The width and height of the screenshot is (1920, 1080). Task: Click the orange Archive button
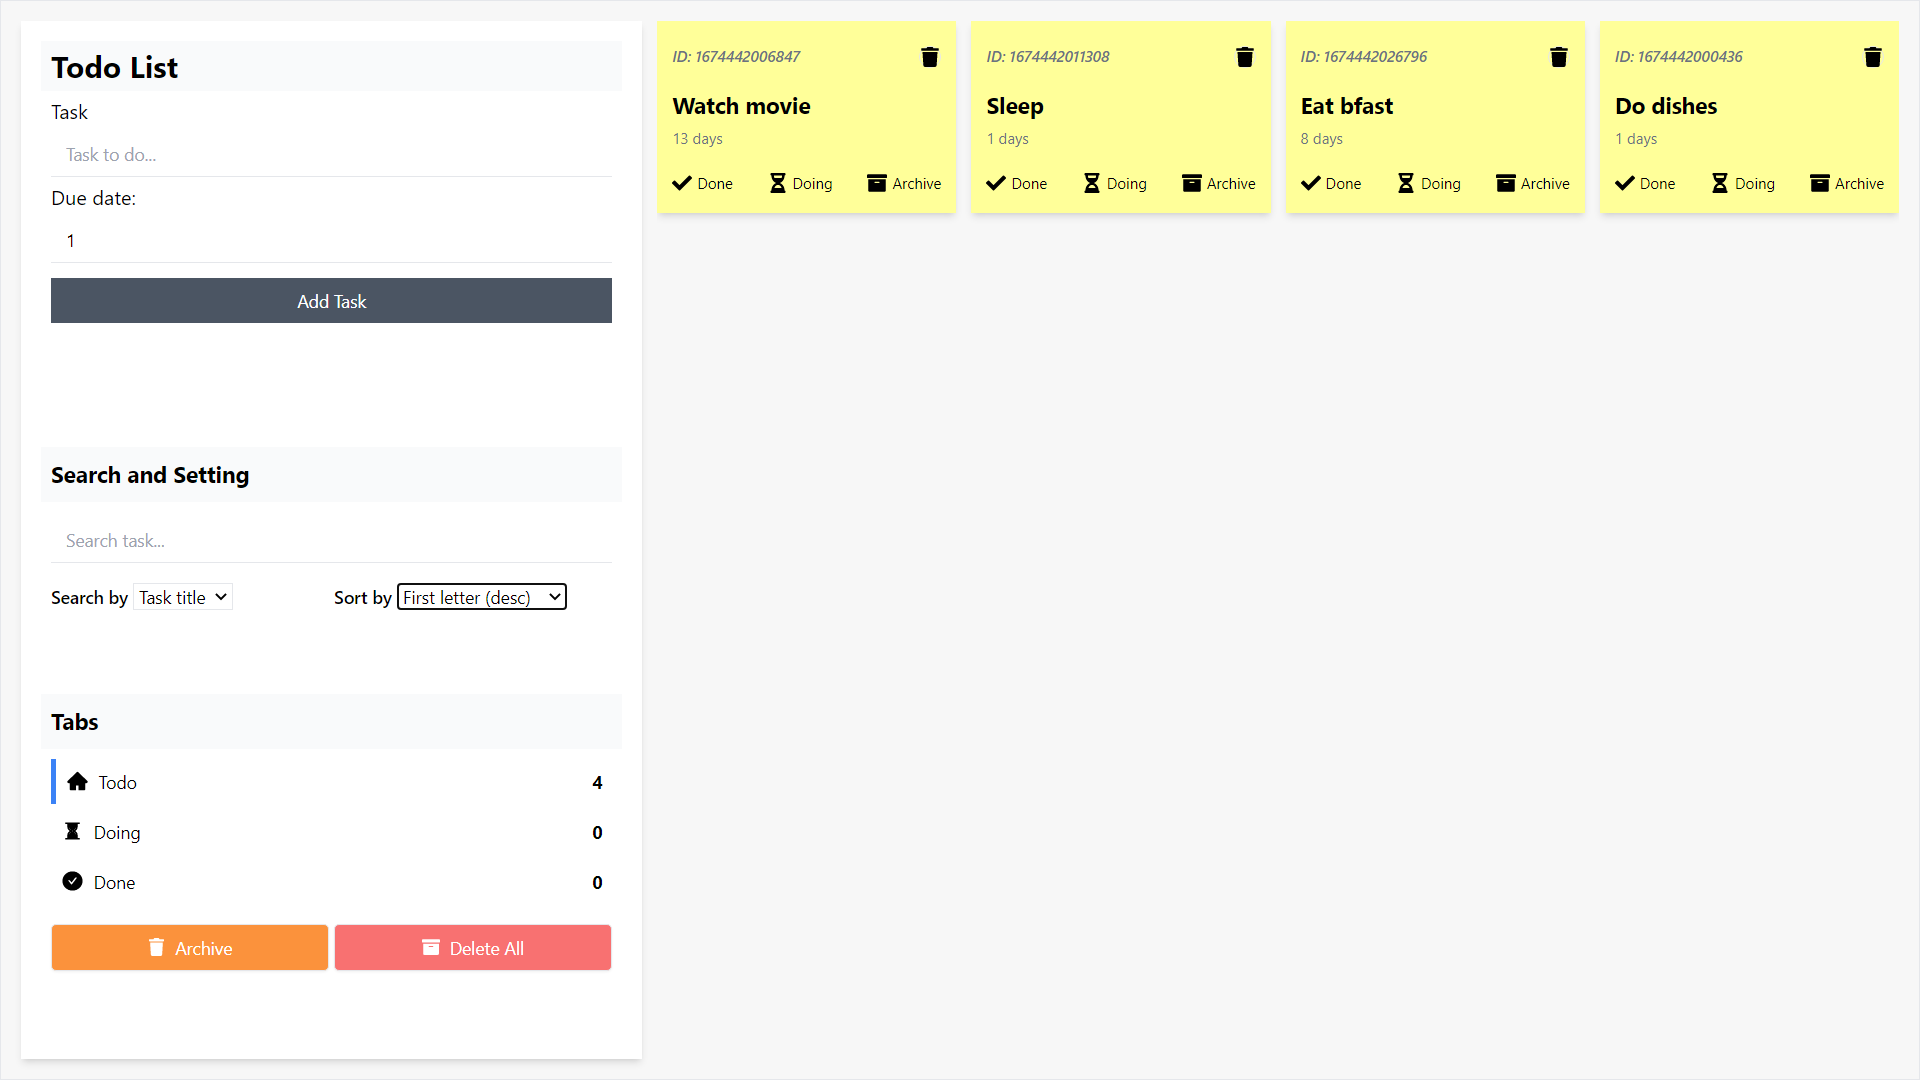(189, 948)
